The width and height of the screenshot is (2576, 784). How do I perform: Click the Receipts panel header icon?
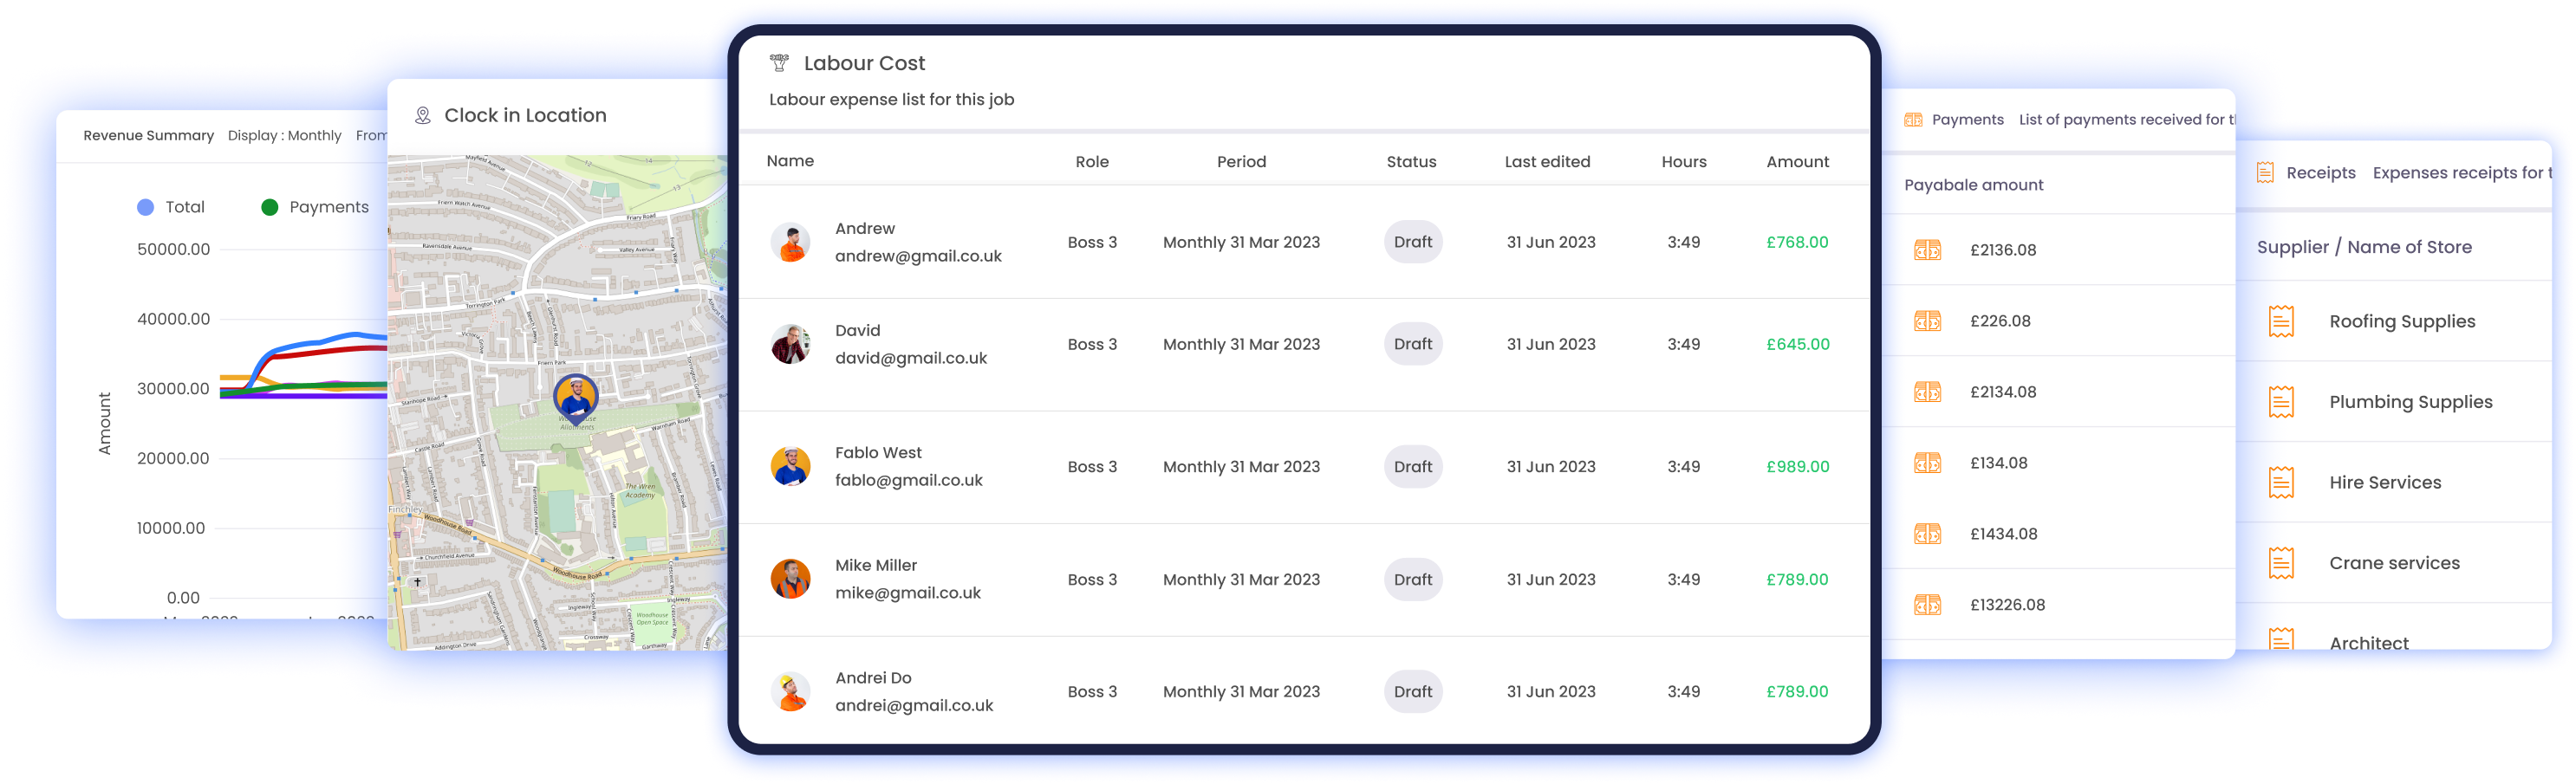pos(2265,173)
